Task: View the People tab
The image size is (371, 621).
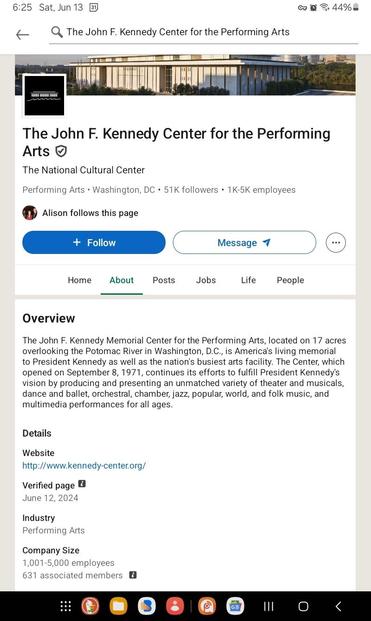Action: pos(290,280)
